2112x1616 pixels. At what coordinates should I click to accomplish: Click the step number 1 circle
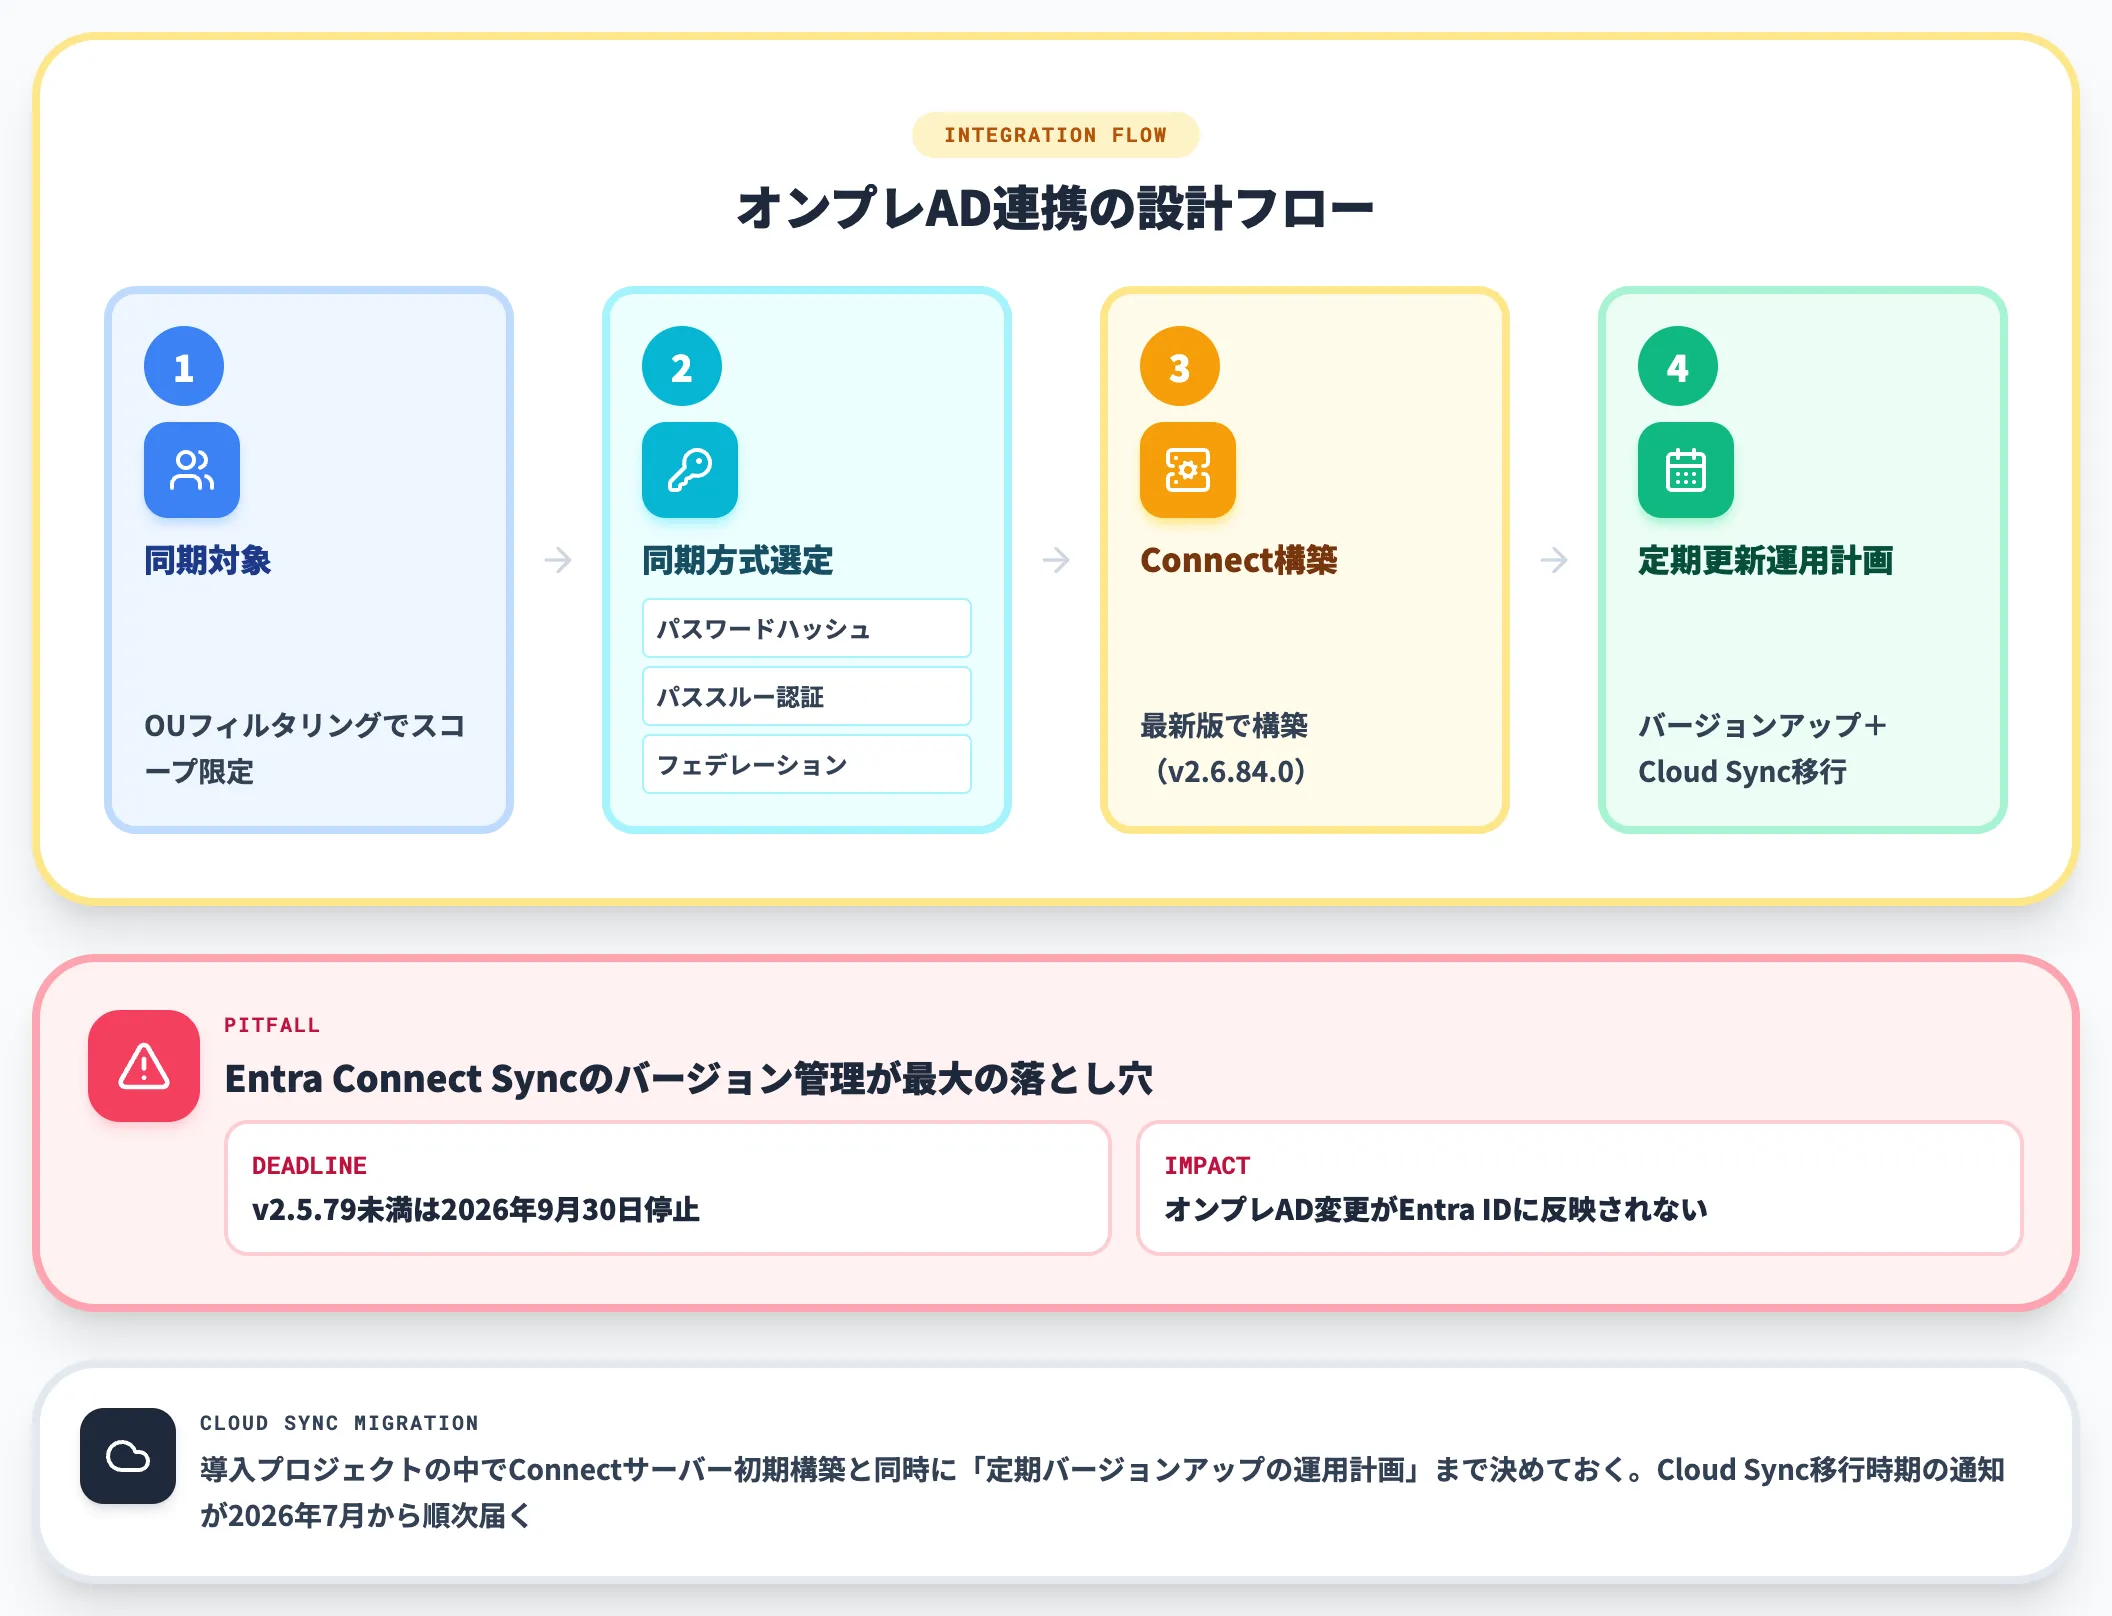click(184, 366)
